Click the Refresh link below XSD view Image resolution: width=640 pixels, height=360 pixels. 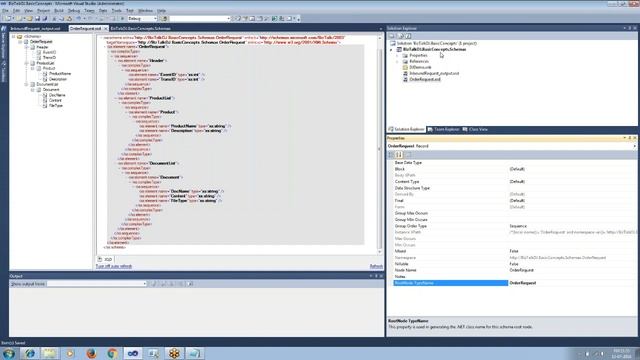376,266
